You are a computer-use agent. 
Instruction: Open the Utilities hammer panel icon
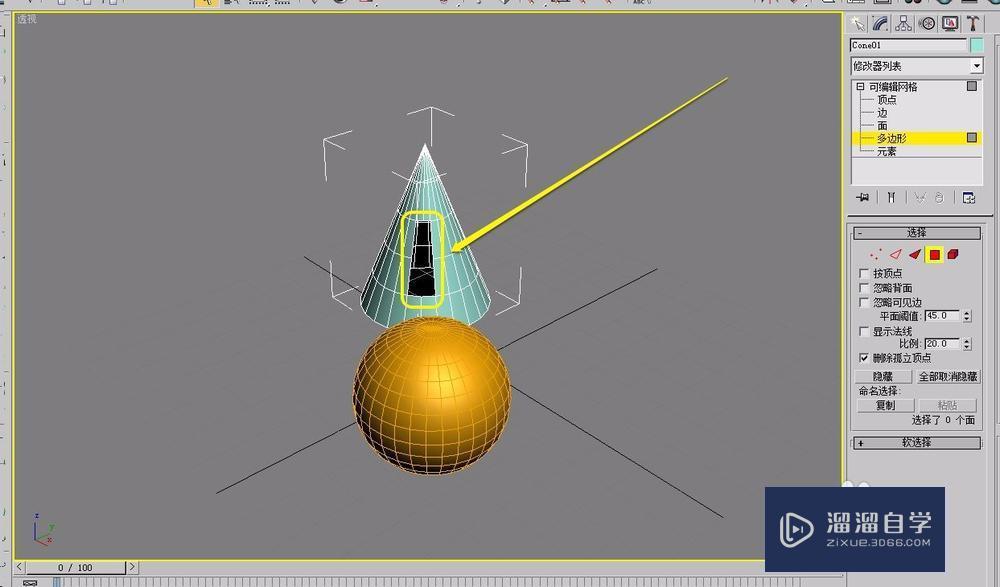[973, 23]
